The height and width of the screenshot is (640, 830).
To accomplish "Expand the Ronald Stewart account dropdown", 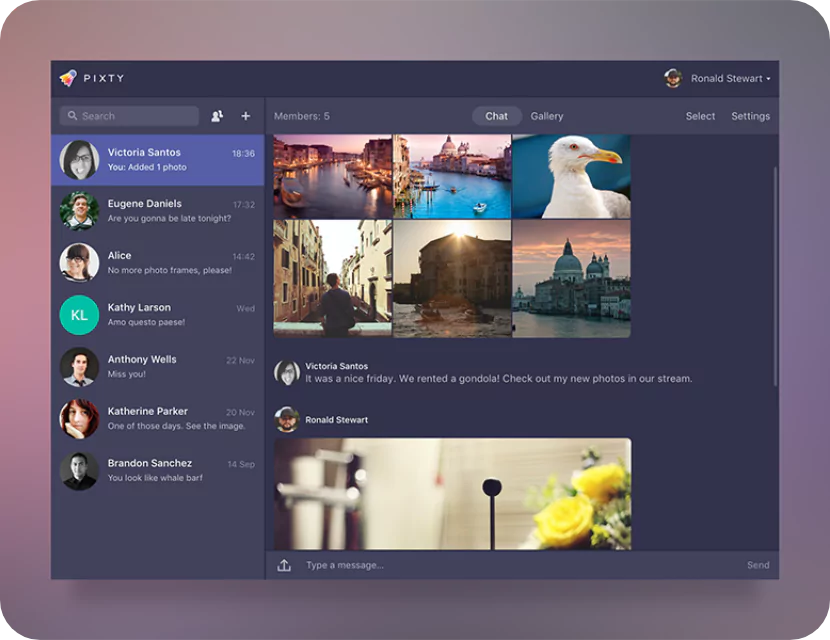I will [768, 79].
